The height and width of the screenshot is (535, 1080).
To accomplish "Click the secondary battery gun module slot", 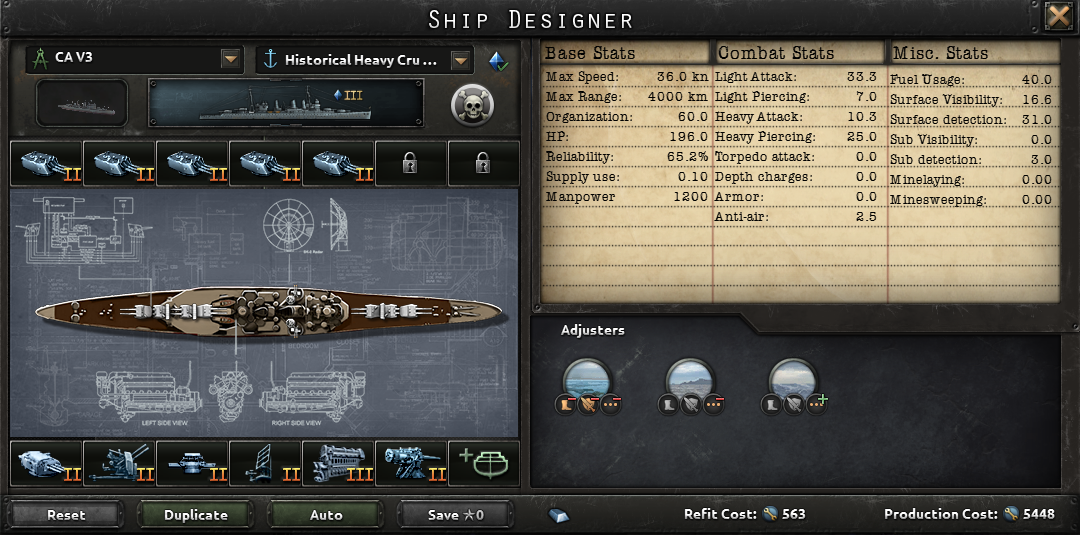I will (412, 463).
